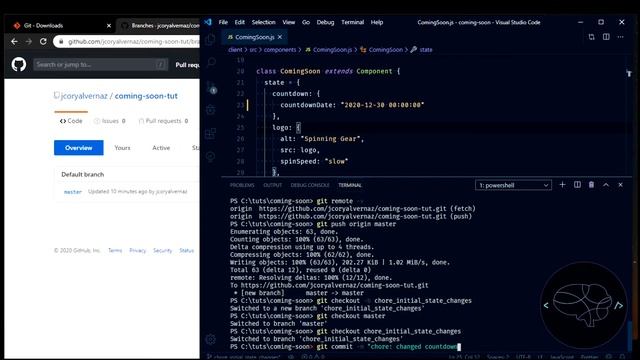Open the View menu

(289, 22)
